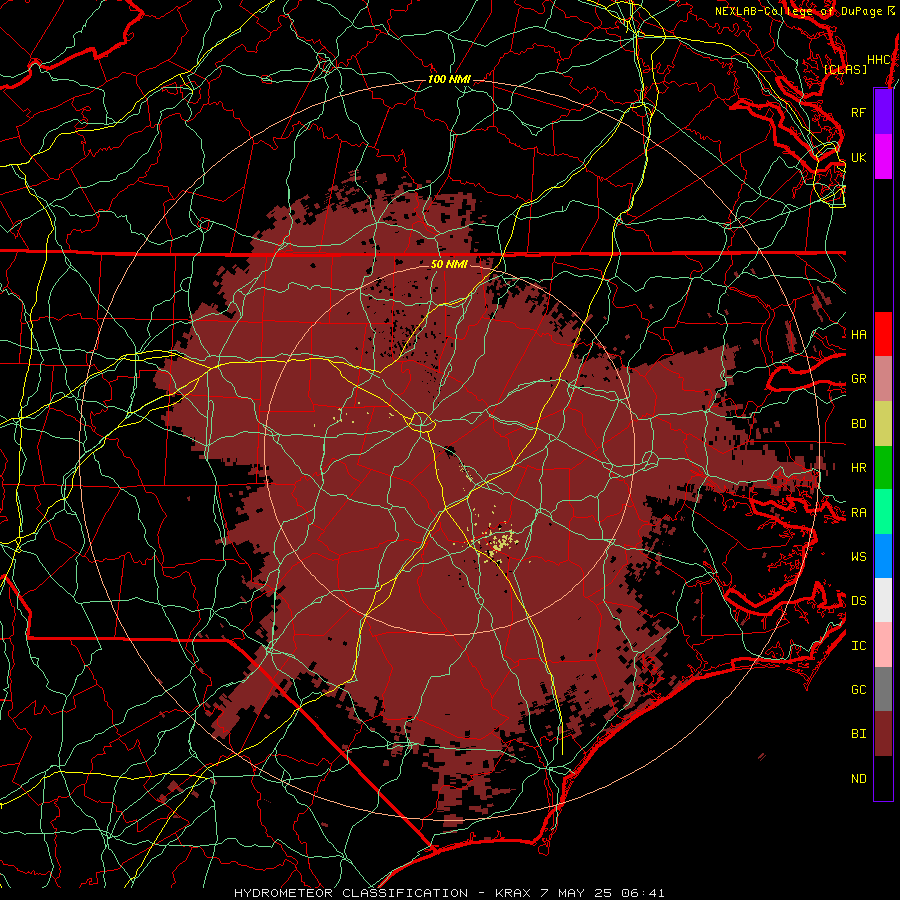Click the DS legend label
The height and width of the screenshot is (900, 900).
tap(858, 601)
